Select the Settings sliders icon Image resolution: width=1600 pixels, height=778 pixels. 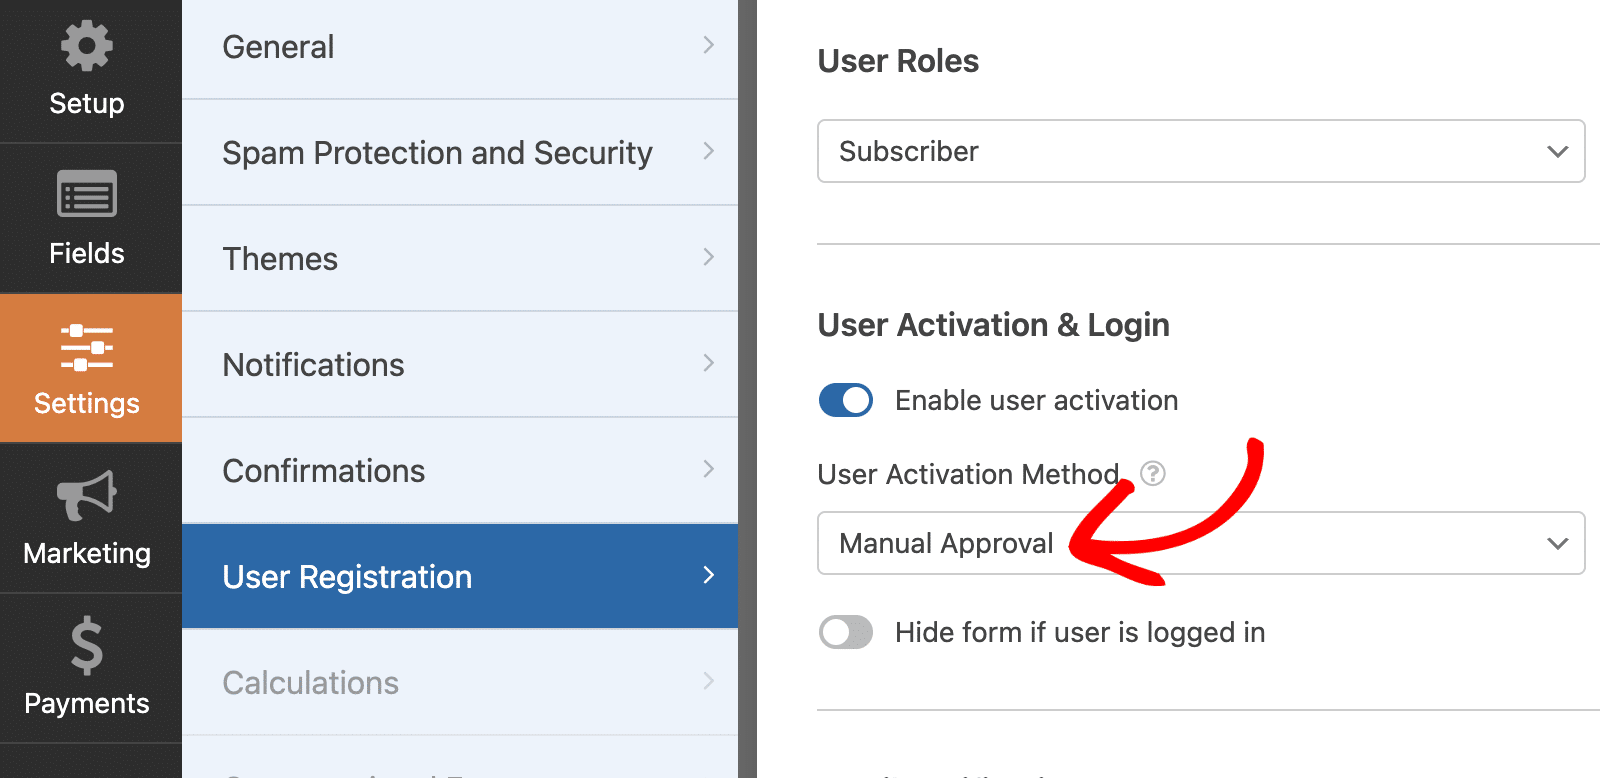coord(87,347)
